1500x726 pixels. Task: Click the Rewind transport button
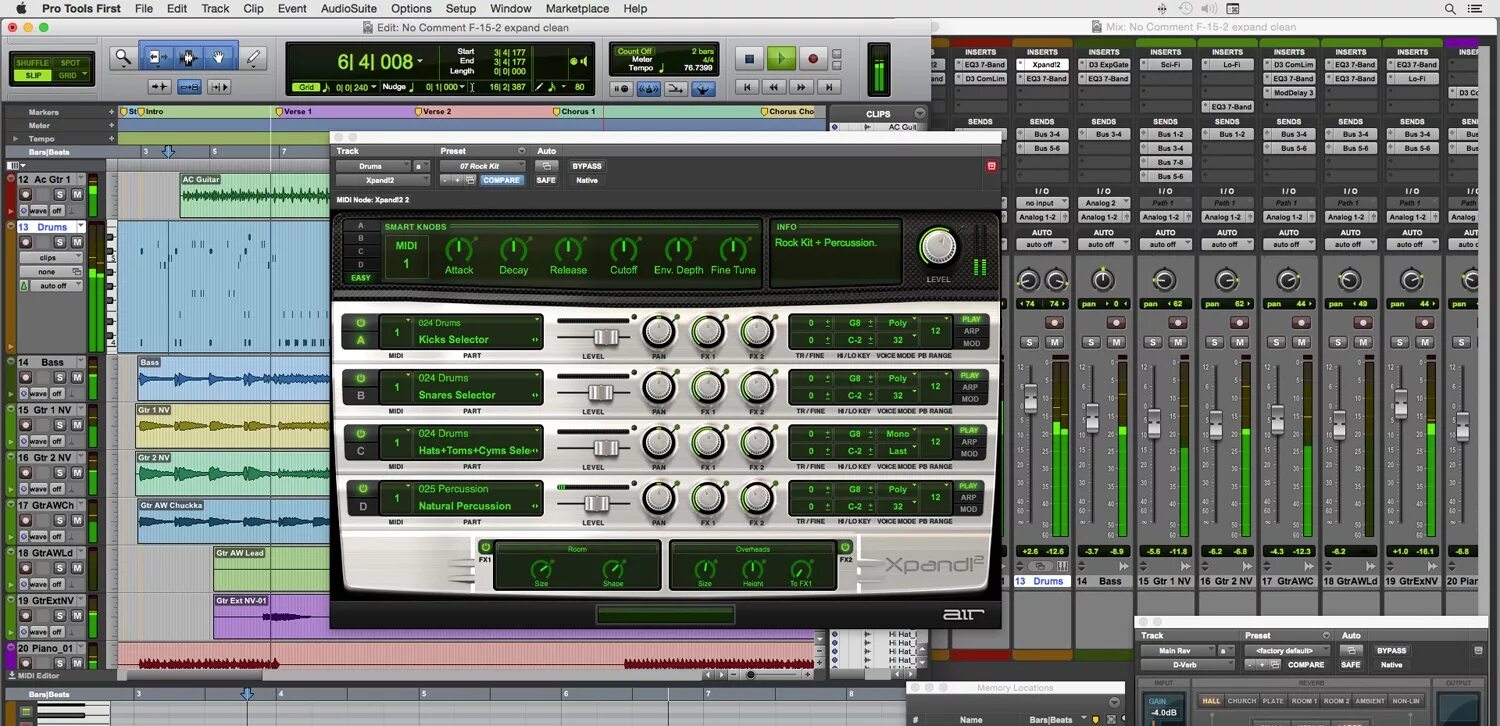[x=773, y=87]
